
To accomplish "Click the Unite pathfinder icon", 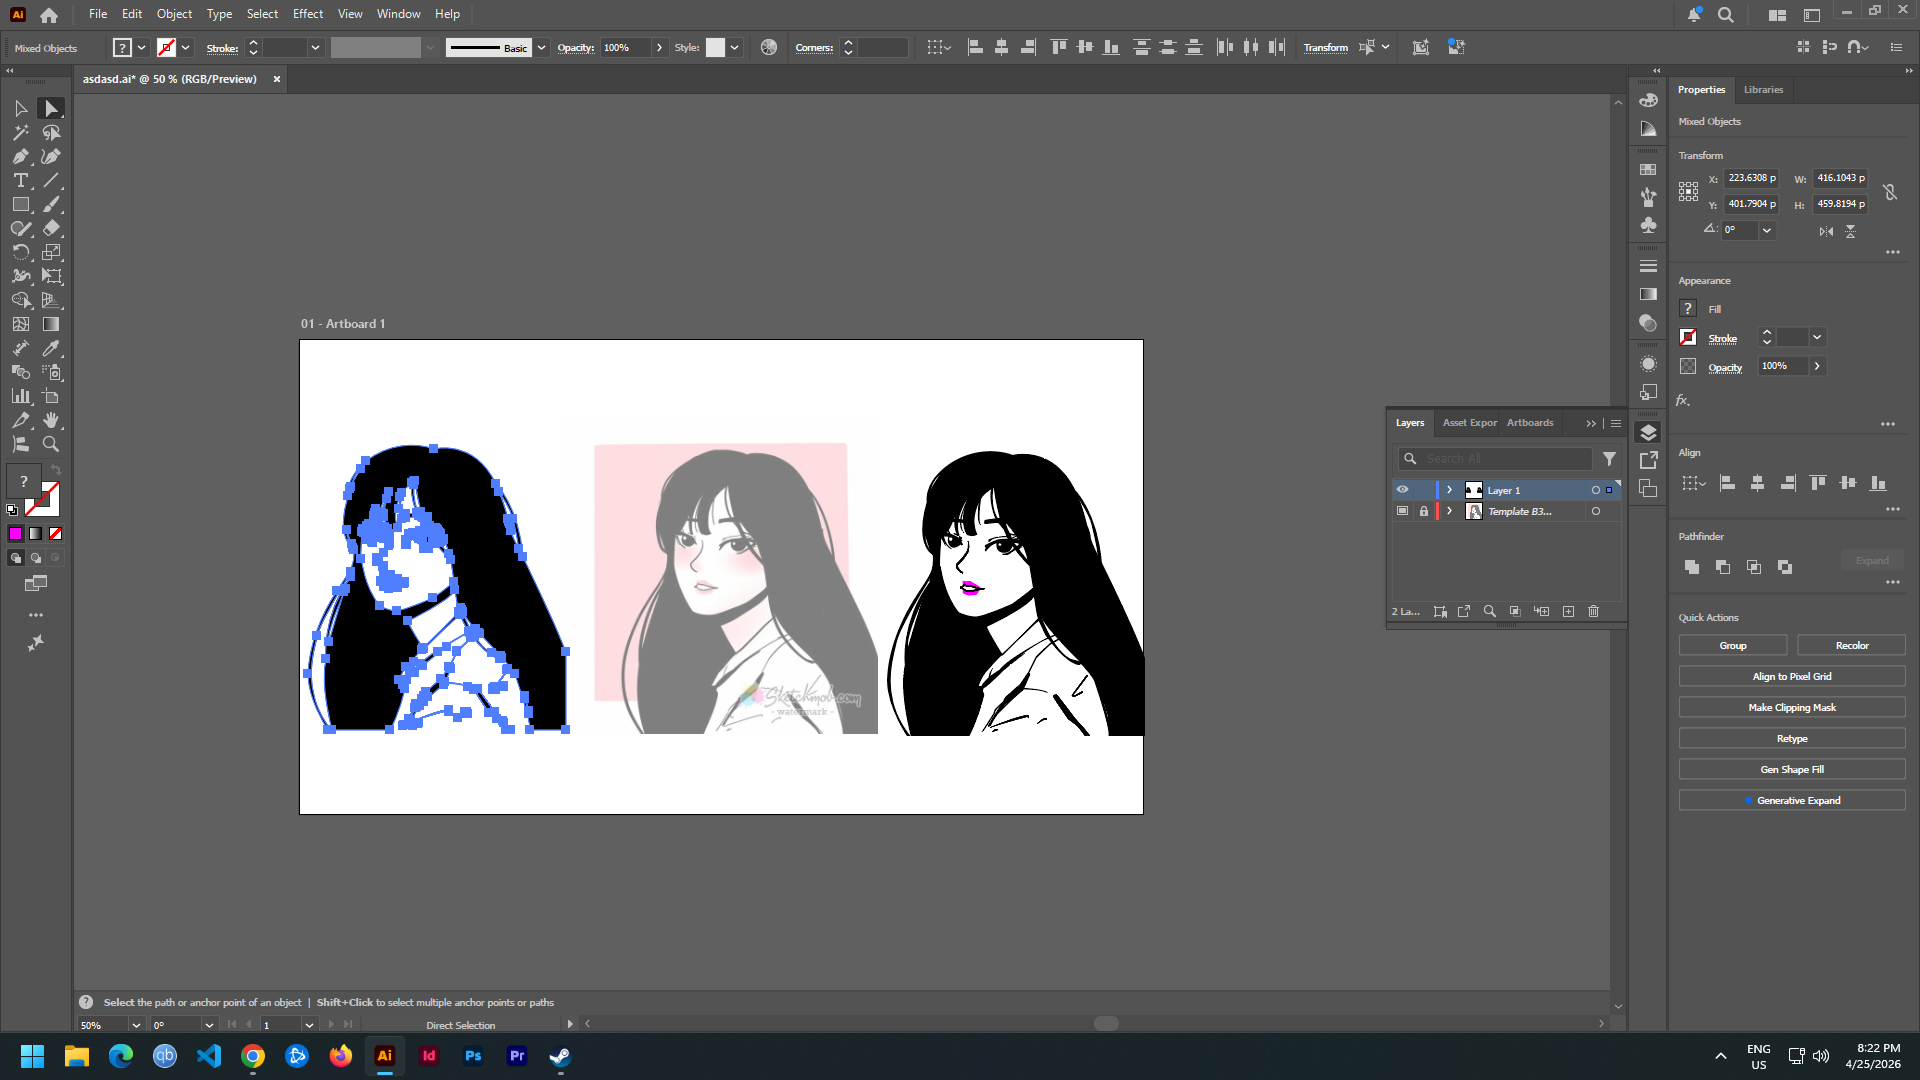I will click(1691, 567).
